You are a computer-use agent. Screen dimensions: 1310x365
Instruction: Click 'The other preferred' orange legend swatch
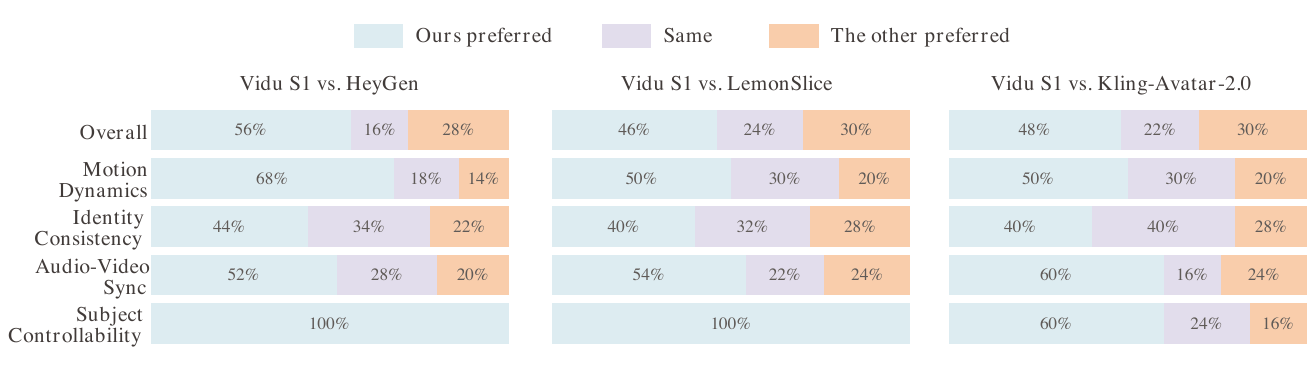click(x=794, y=36)
